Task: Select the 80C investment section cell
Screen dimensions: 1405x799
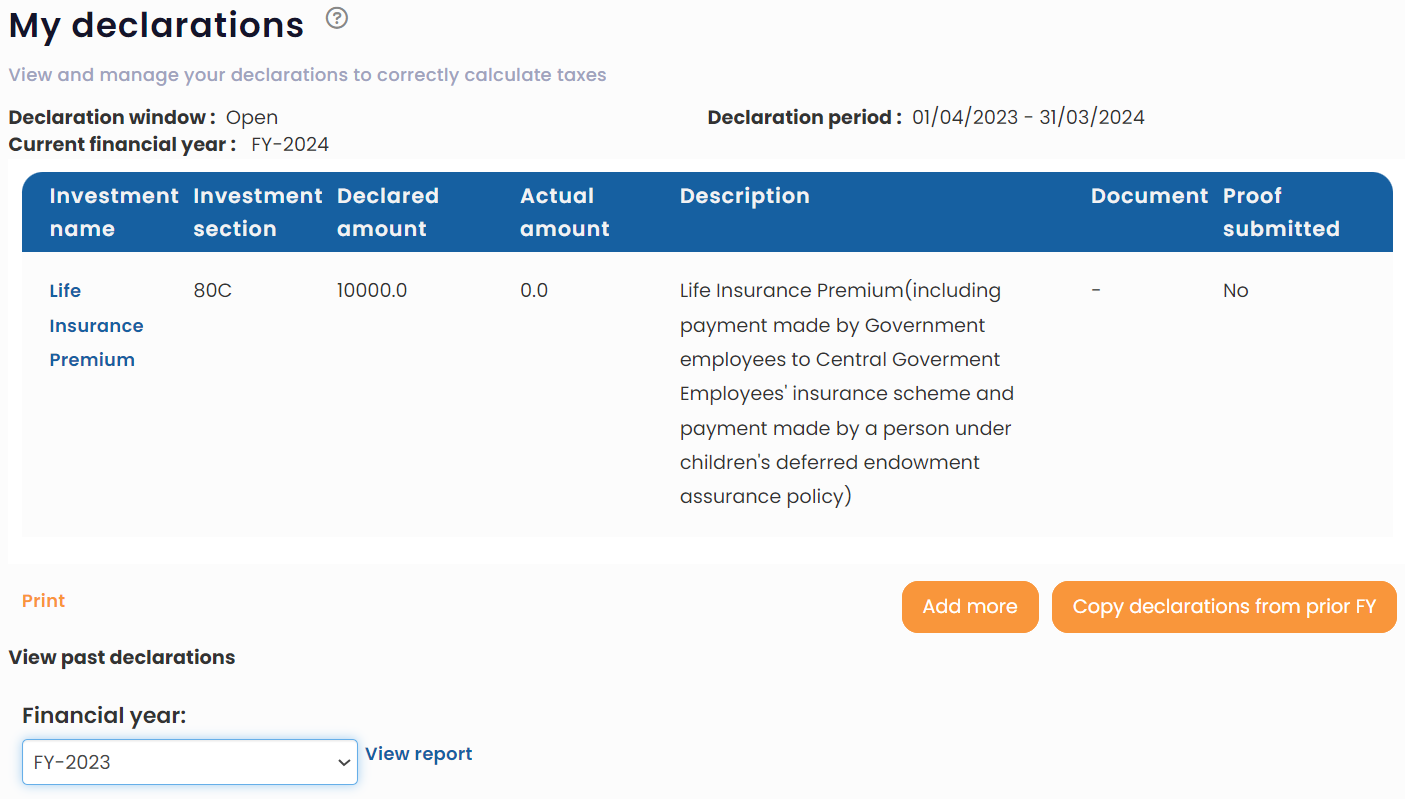Action: coord(212,291)
